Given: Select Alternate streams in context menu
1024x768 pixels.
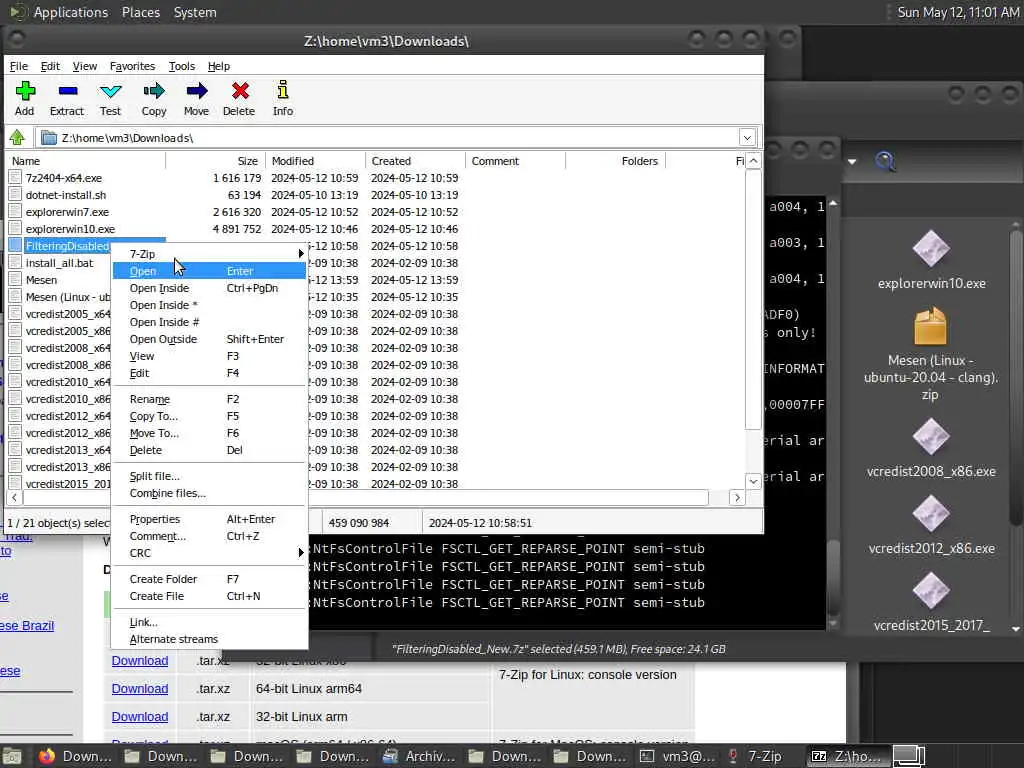Looking at the screenshot, I should pyautogui.click(x=209, y=639).
